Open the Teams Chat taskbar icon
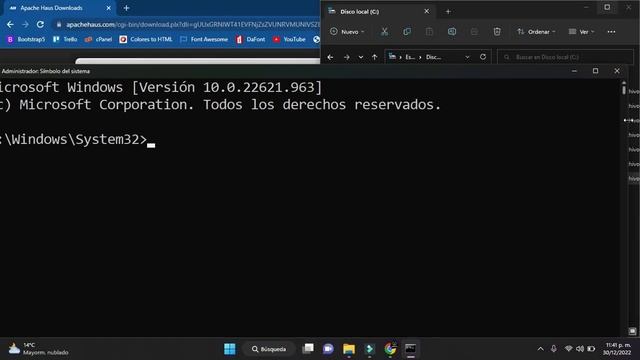 tap(328, 349)
